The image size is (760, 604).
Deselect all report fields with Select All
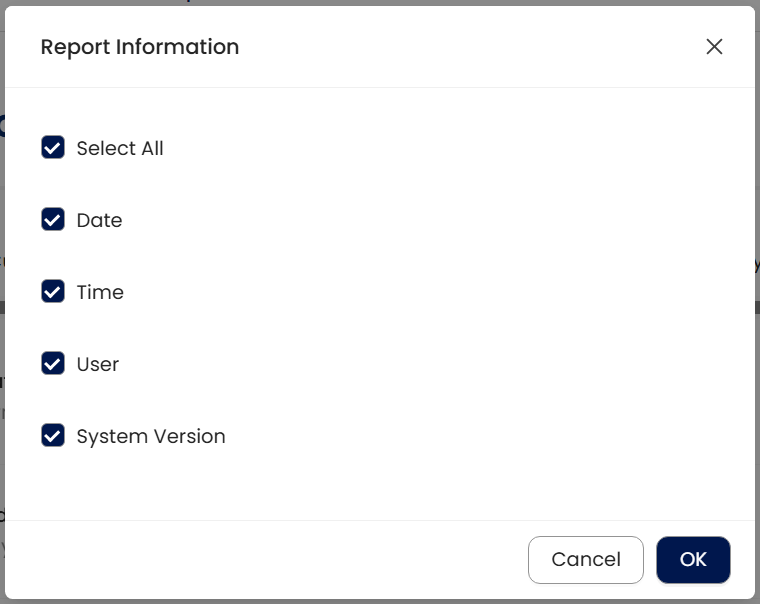click(x=53, y=148)
